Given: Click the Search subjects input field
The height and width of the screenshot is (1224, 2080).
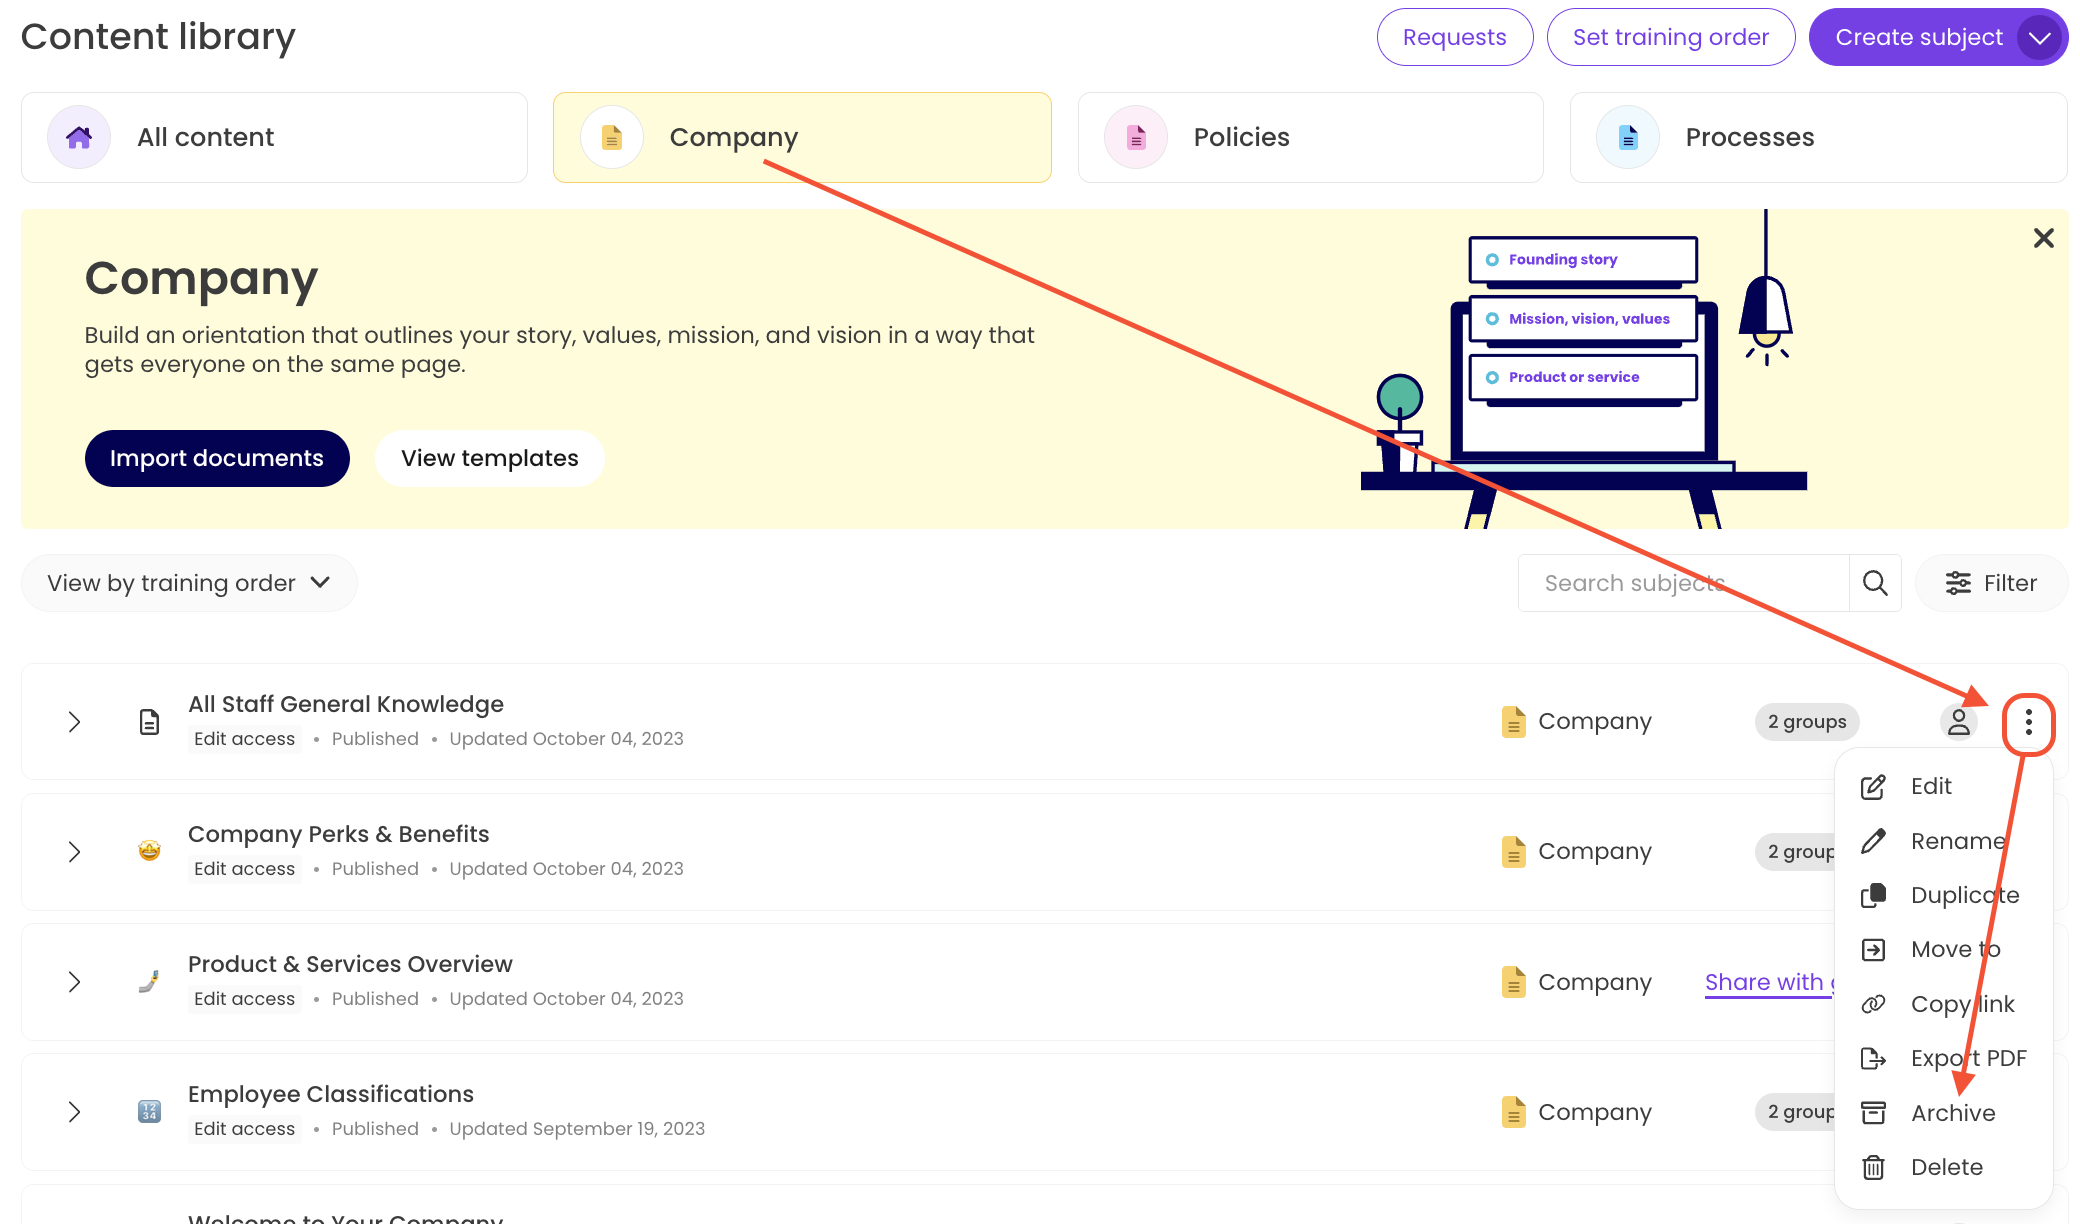Looking at the screenshot, I should 1683,583.
